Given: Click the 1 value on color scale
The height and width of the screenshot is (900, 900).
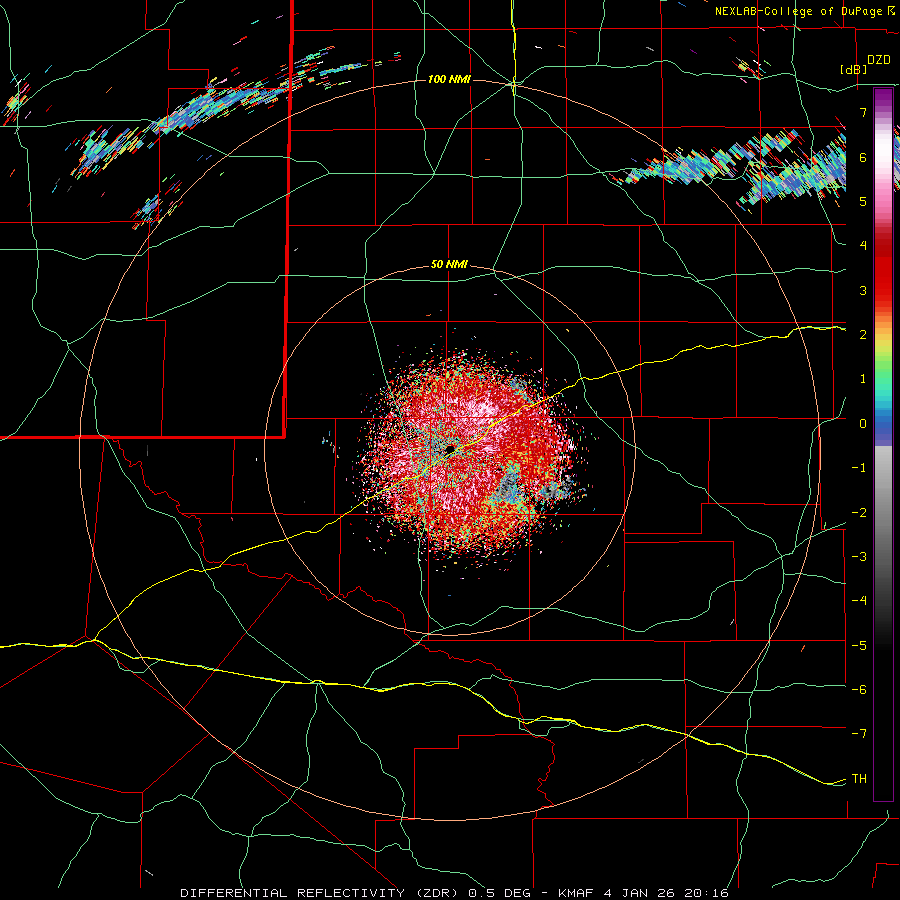Looking at the screenshot, I should [863, 379].
